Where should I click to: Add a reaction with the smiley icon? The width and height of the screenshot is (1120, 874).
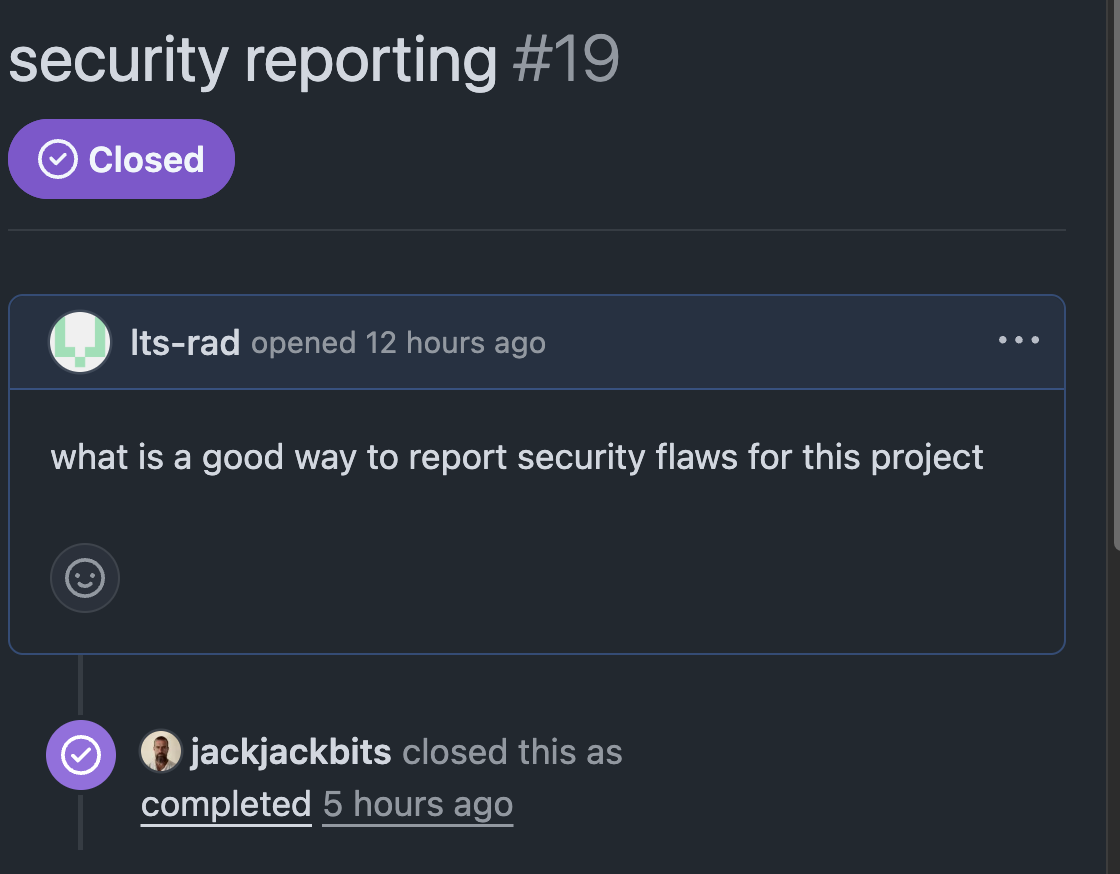pos(85,577)
